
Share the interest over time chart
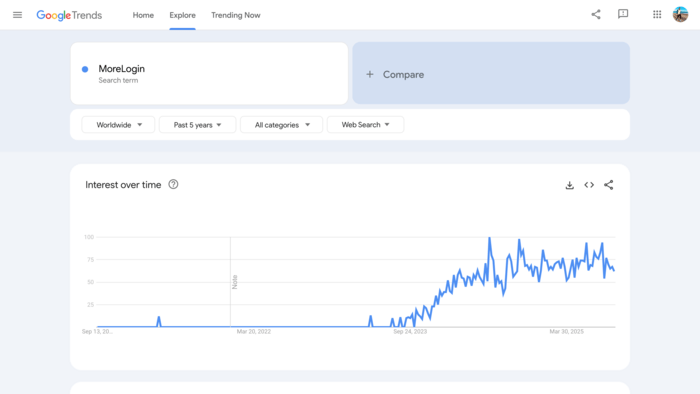pos(608,185)
